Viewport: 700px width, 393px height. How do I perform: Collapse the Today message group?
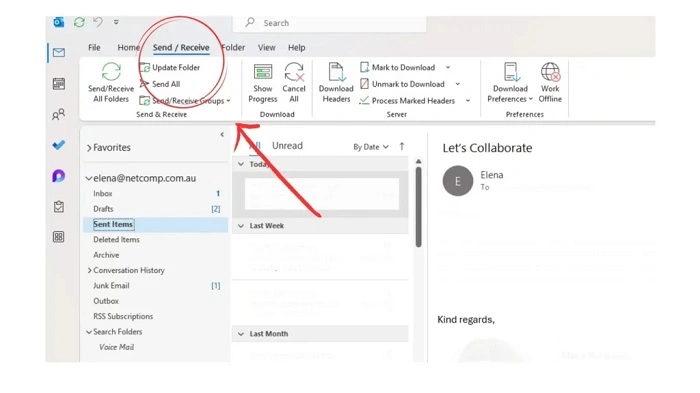point(241,164)
